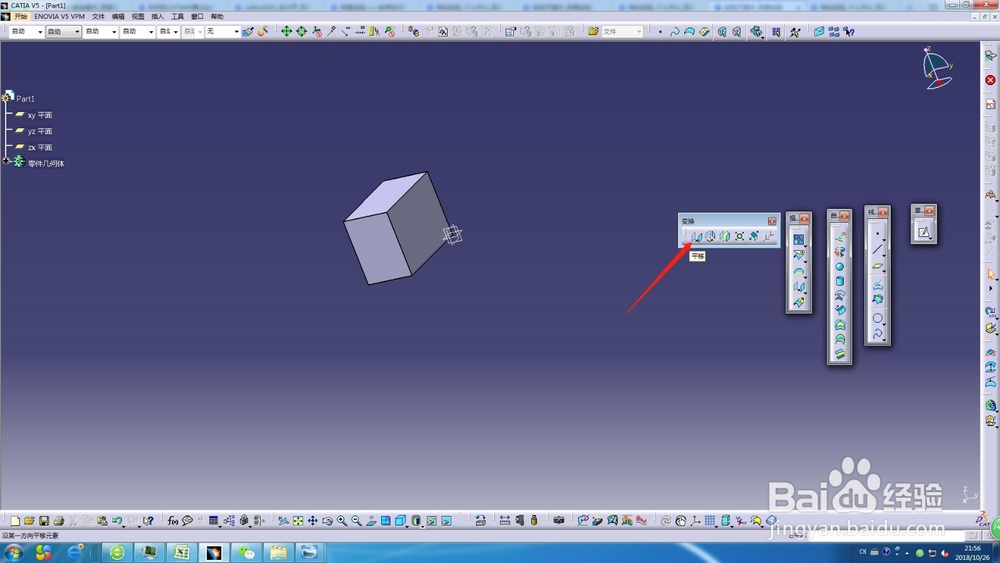Select the Scaling tool in 变换 toolbar

pos(739,237)
